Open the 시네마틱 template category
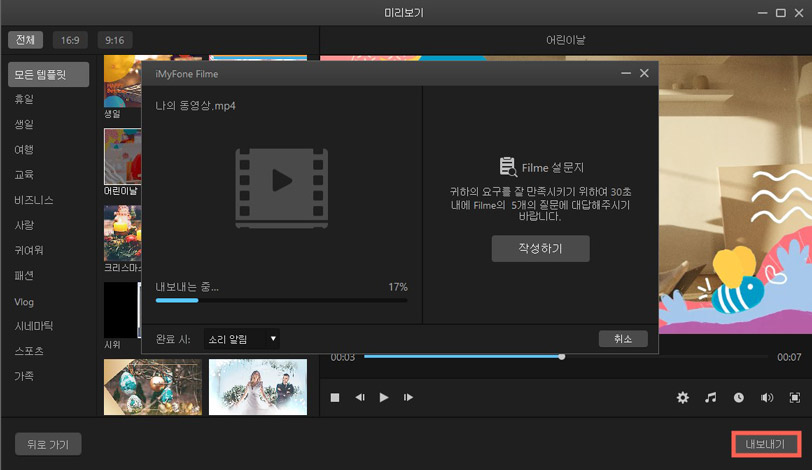 34,326
